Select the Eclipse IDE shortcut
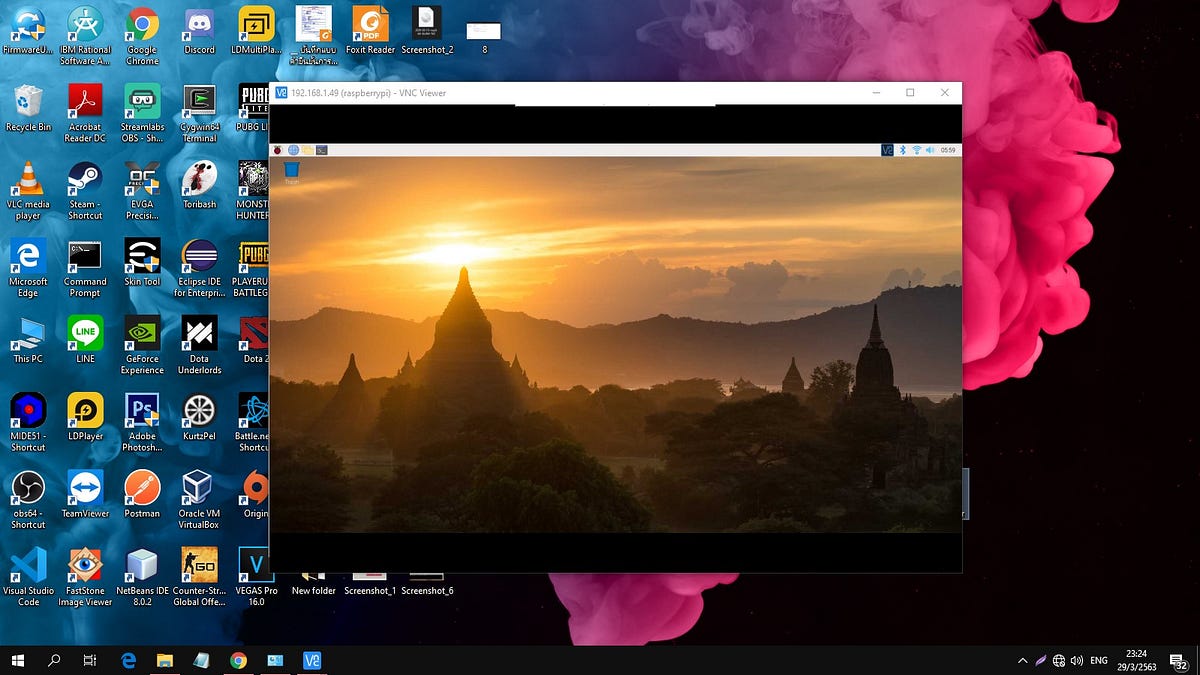This screenshot has width=1200, height=675. click(199, 268)
